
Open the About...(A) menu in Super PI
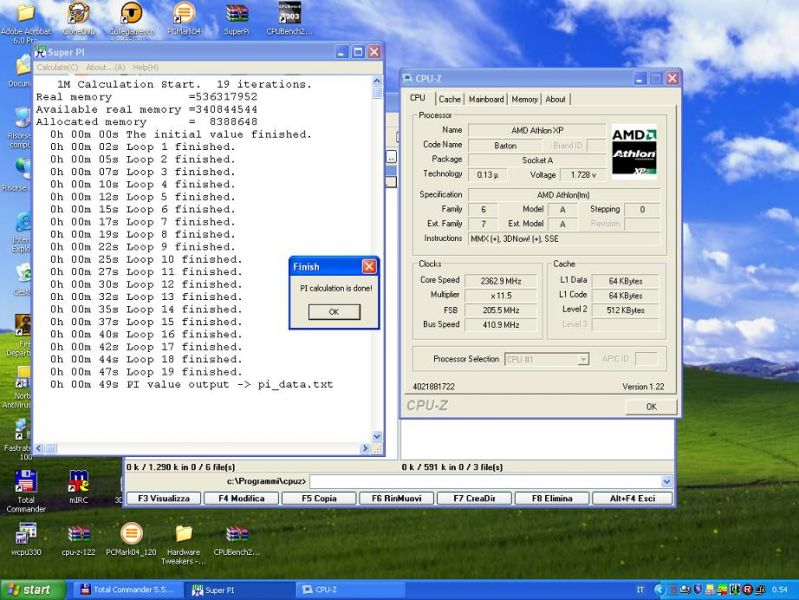click(105, 67)
